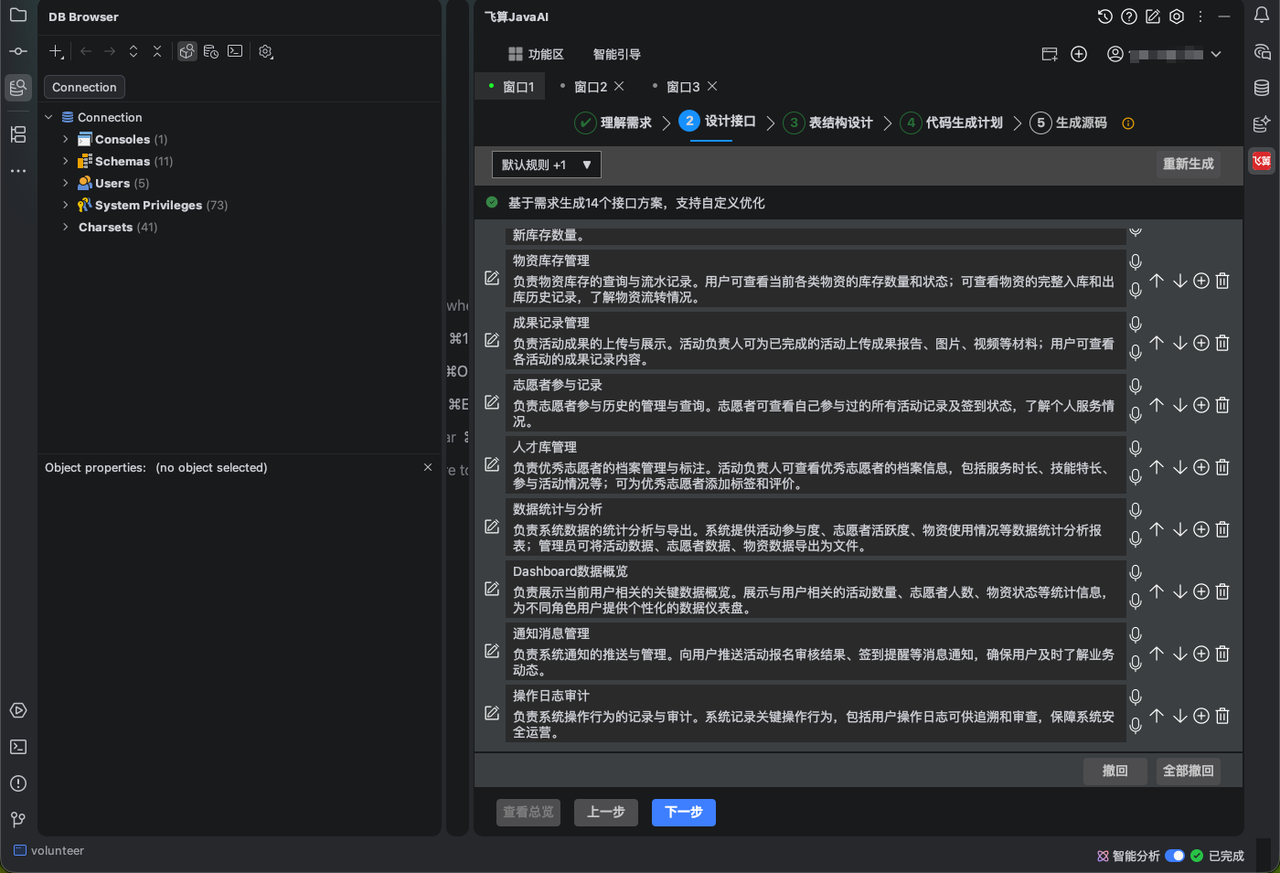1280x873 pixels.
Task: Open the Structure tool window in left sidebar
Action: (x=18, y=134)
